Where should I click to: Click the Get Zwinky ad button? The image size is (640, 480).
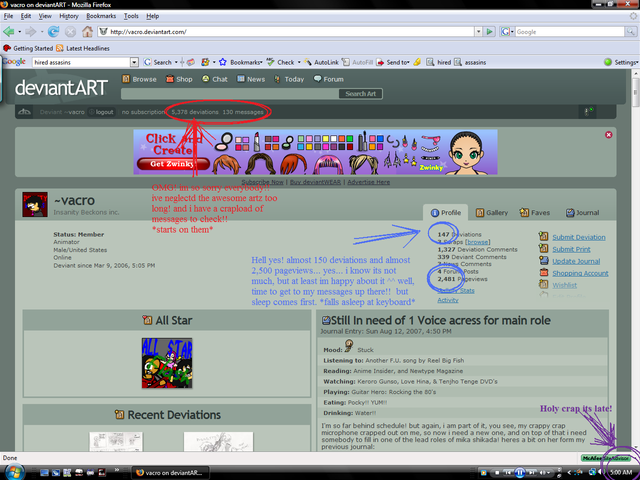click(173, 164)
